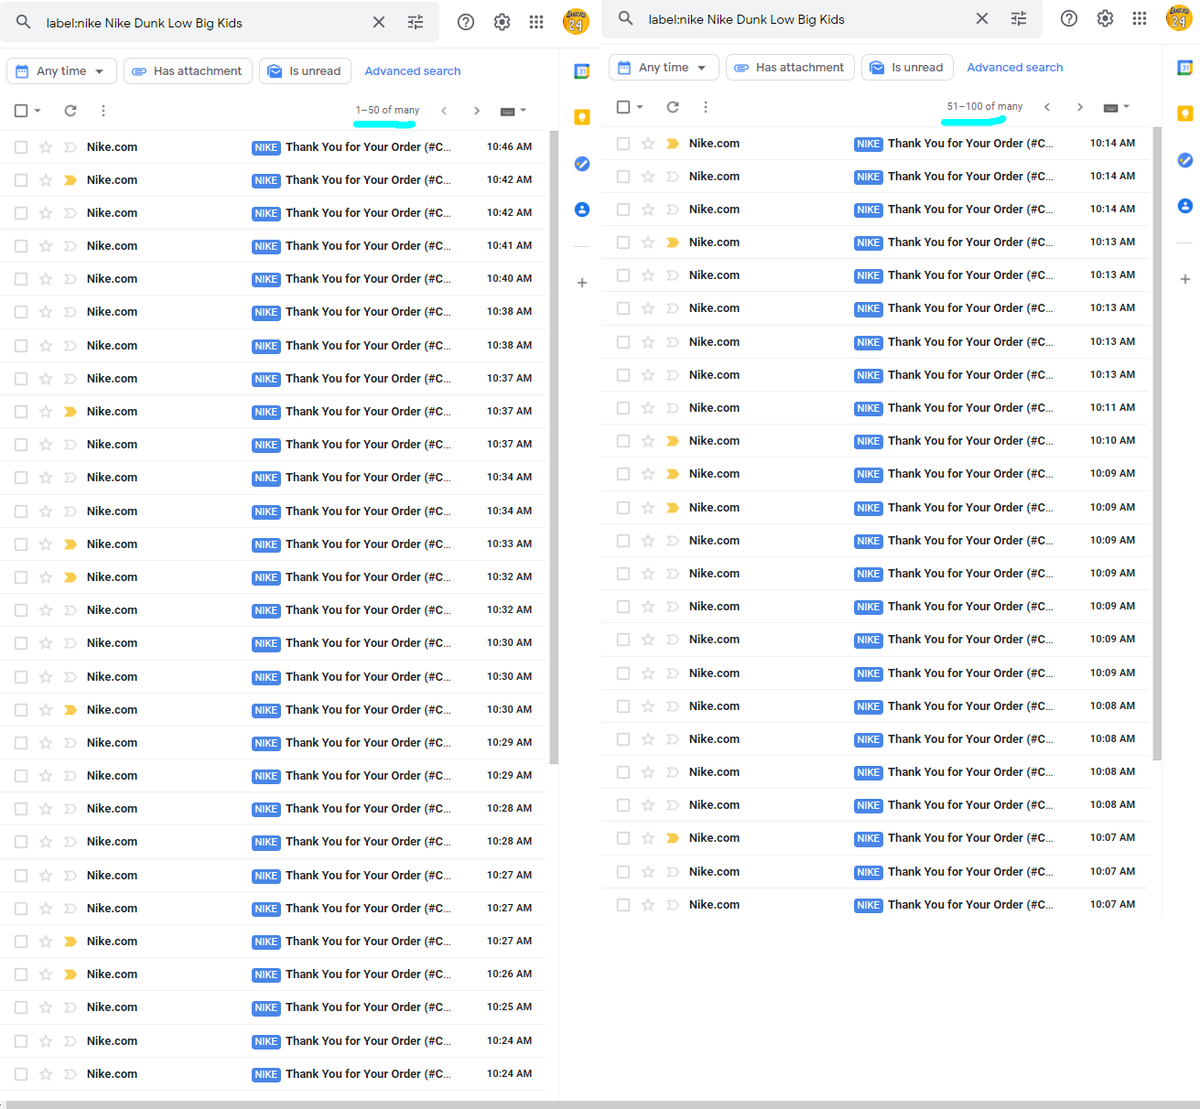Click the '51–100 of many' counter
This screenshot has width=1200, height=1109.
click(x=985, y=106)
